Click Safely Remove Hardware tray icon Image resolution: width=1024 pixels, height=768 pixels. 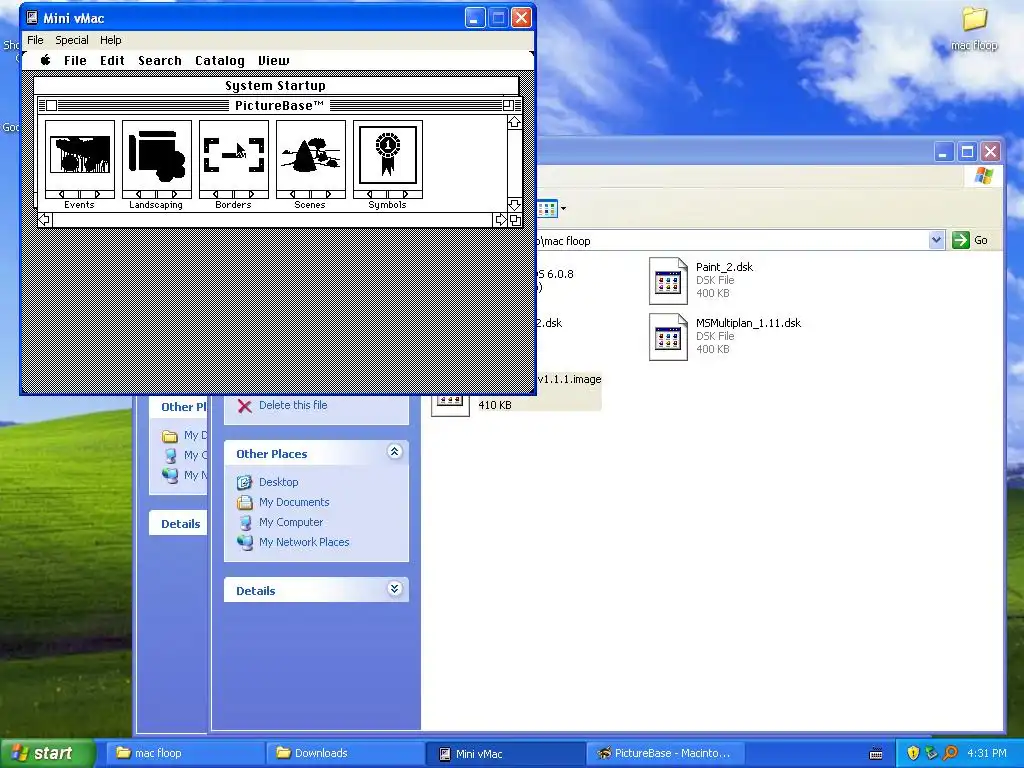931,753
